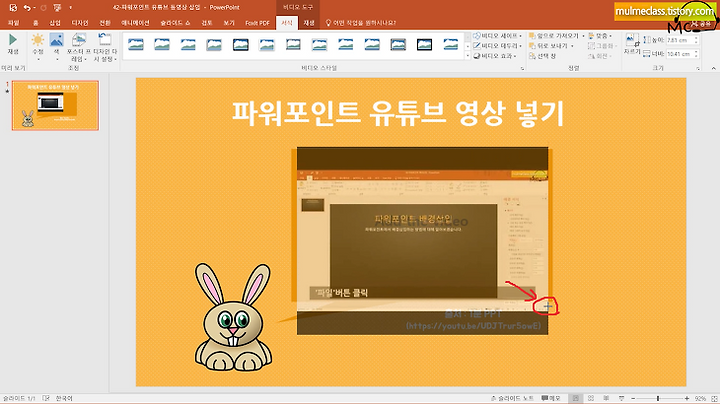Image resolution: width=720 pixels, height=404 pixels.
Task: Click the 너비 (Width) size field
Action: coord(680,54)
